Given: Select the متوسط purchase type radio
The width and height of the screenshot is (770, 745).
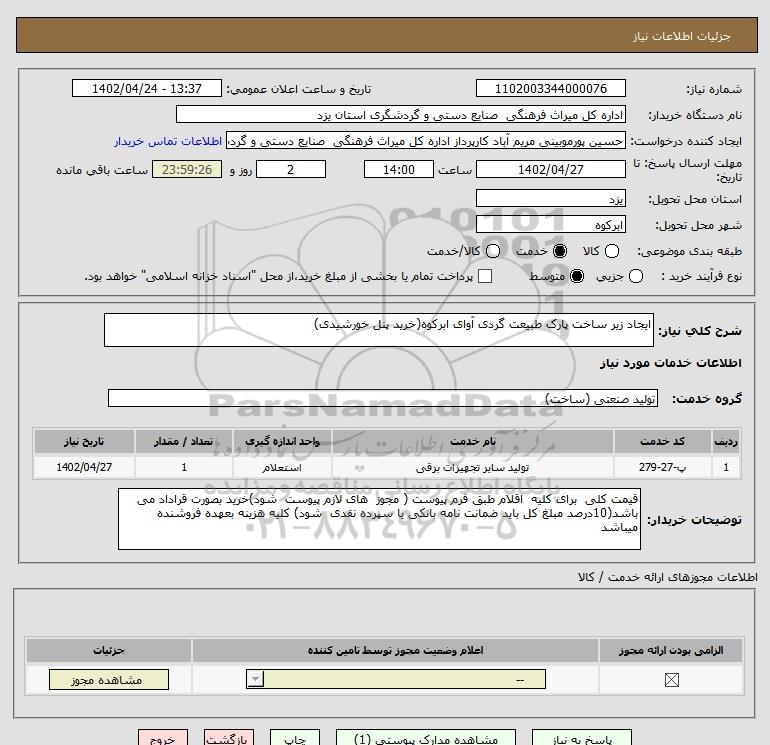Looking at the screenshot, I should click(x=577, y=276).
